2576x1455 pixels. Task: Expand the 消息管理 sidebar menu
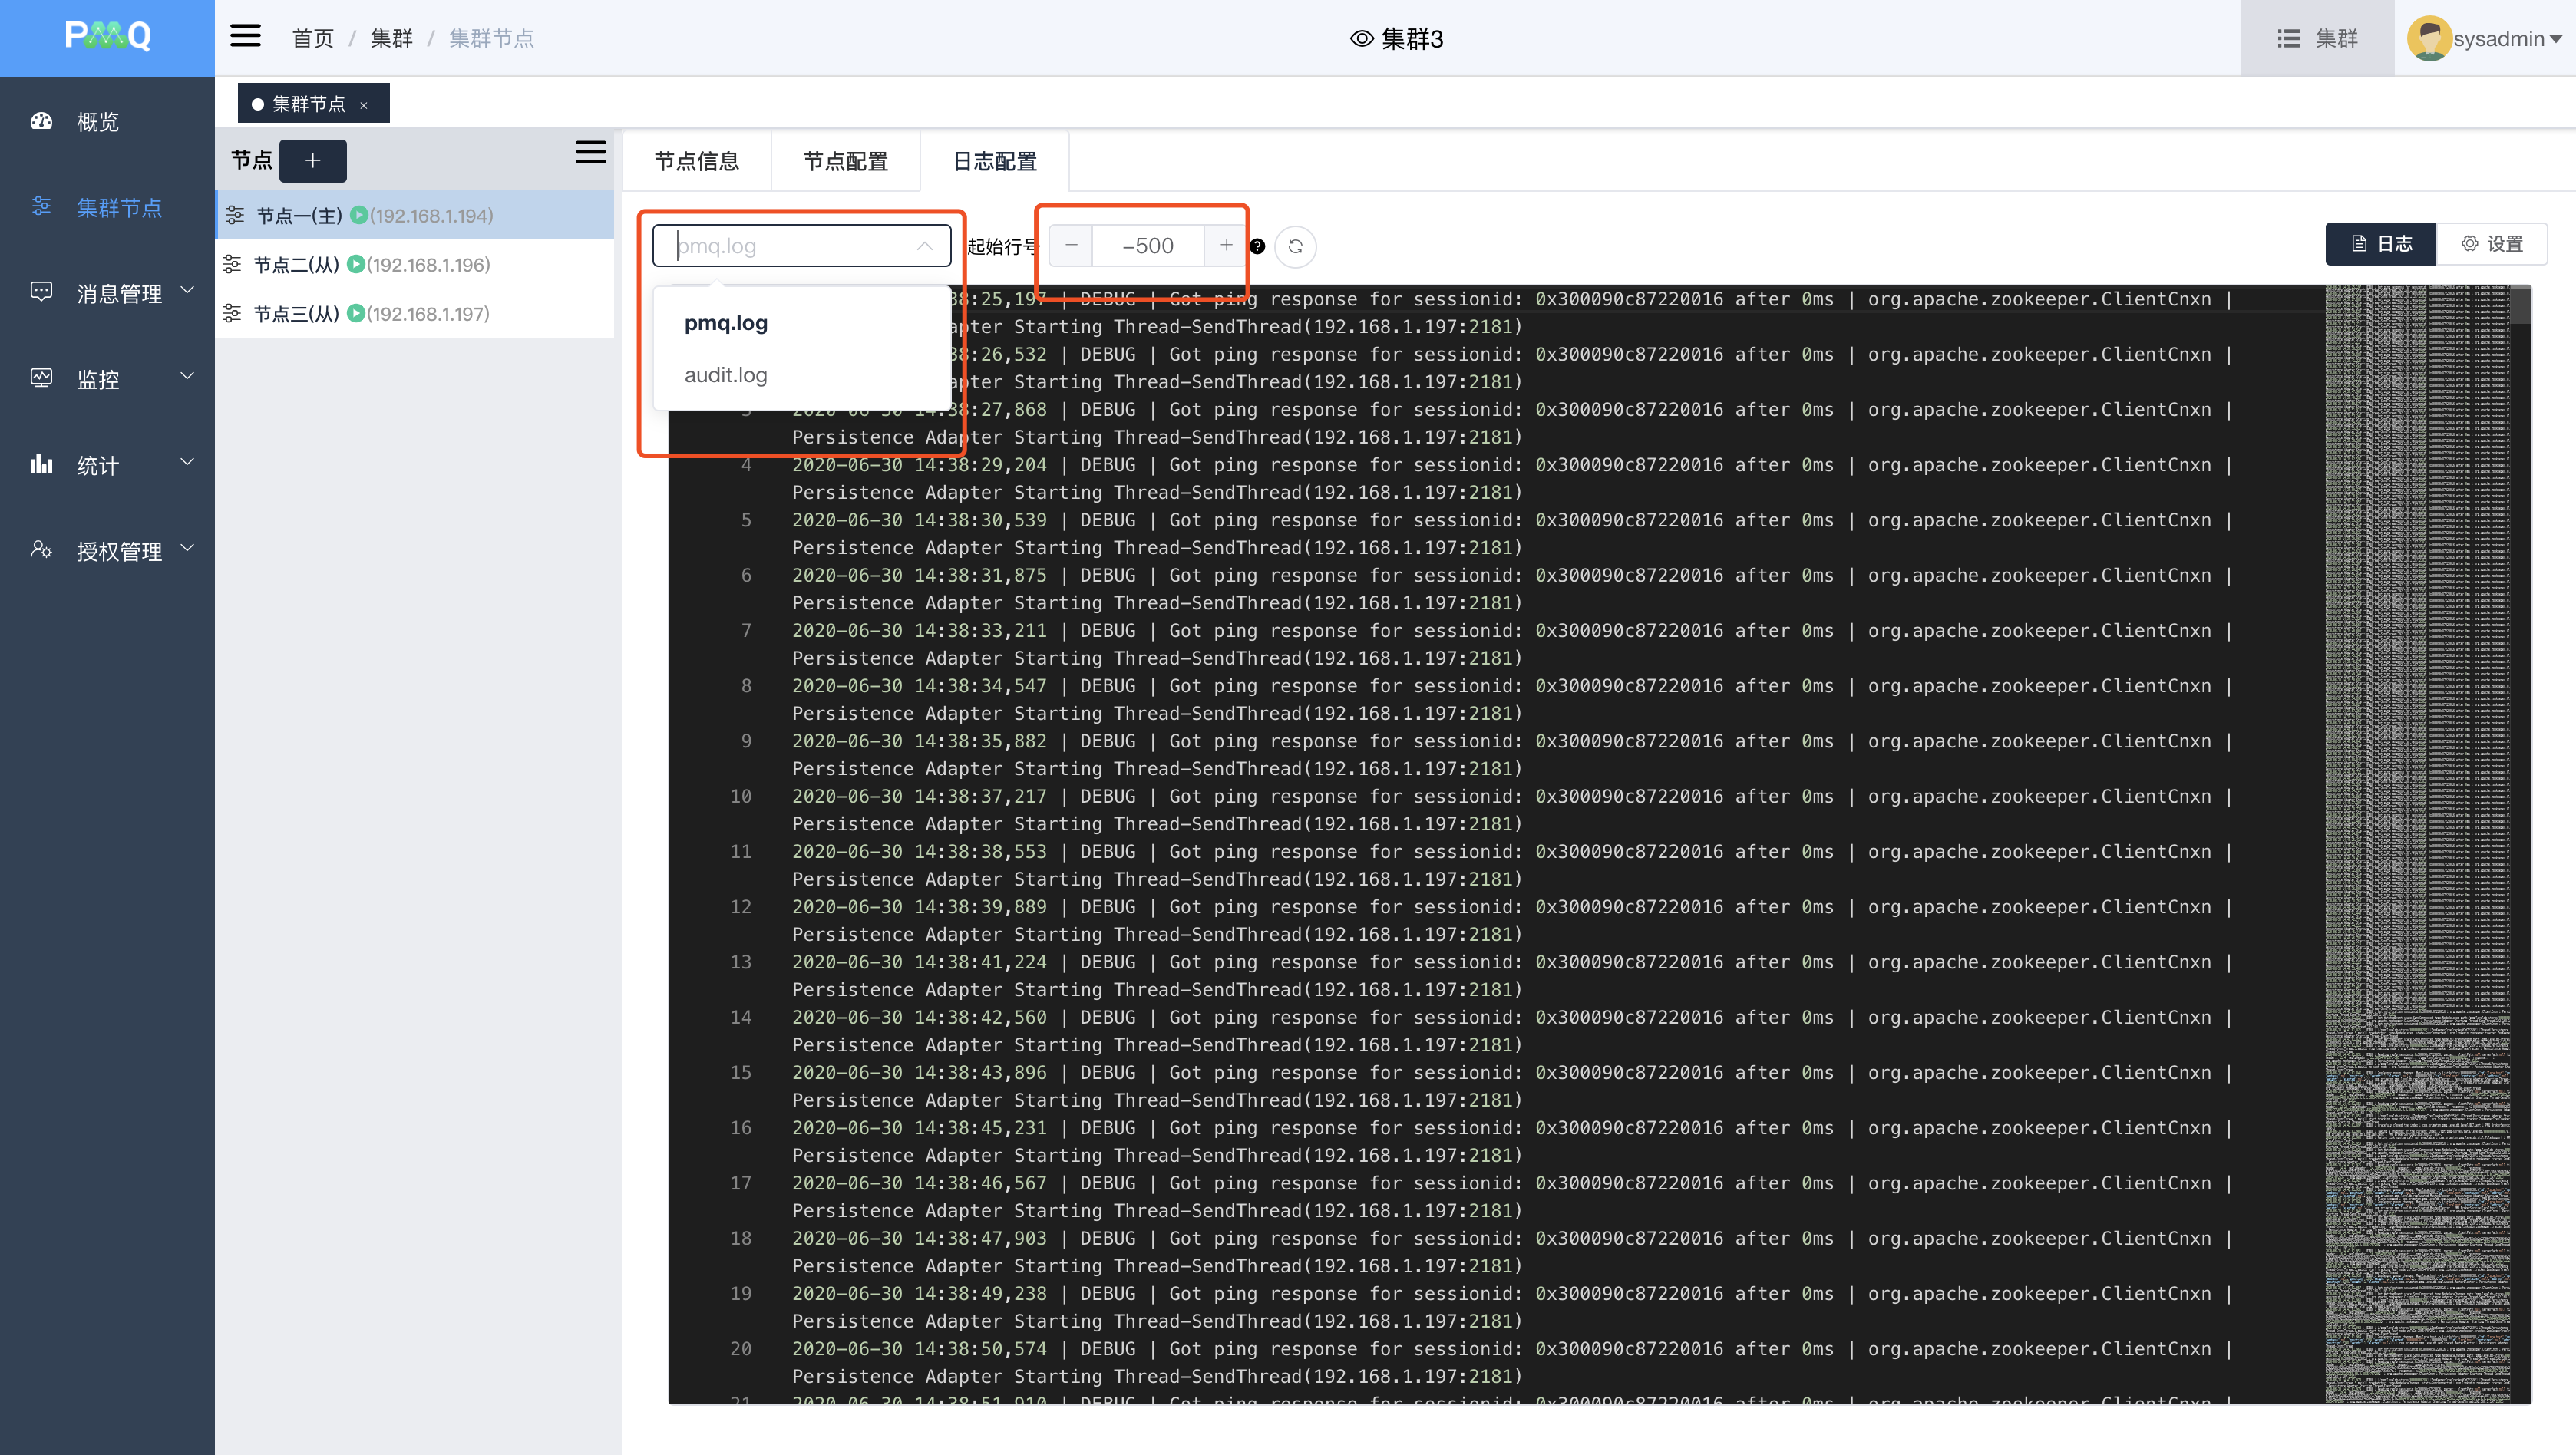[x=118, y=294]
